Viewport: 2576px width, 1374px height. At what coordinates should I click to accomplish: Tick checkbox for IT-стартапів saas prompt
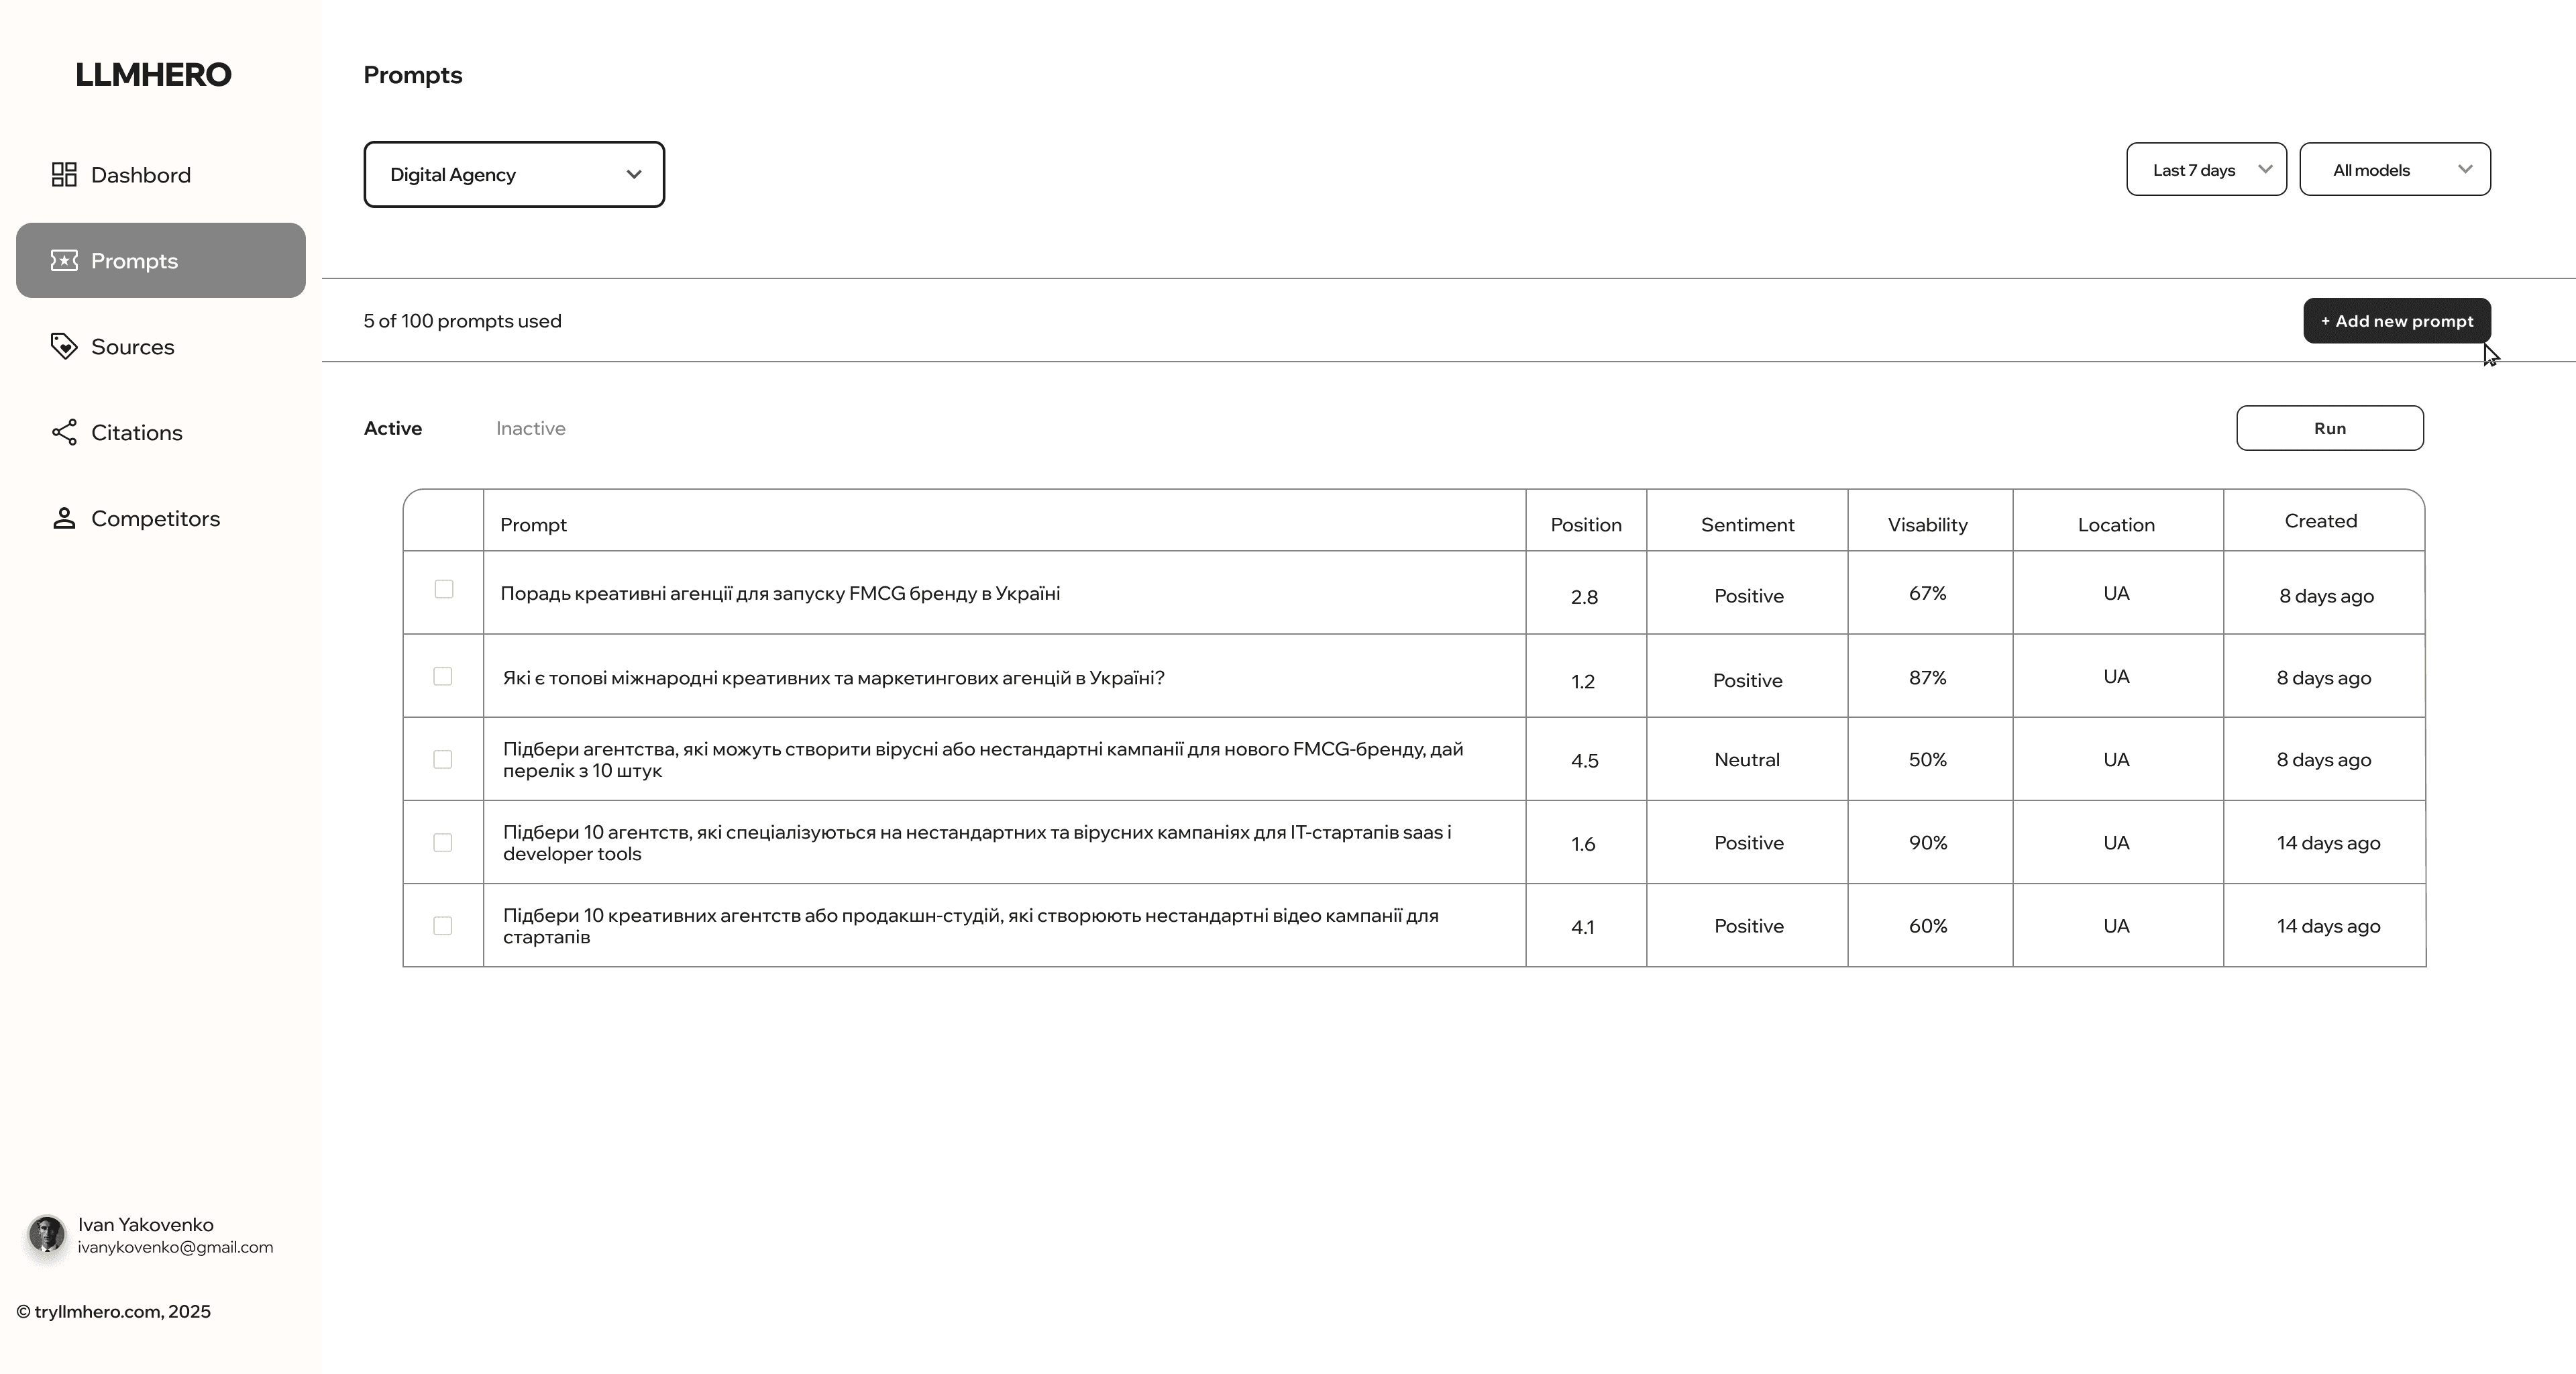[x=443, y=842]
